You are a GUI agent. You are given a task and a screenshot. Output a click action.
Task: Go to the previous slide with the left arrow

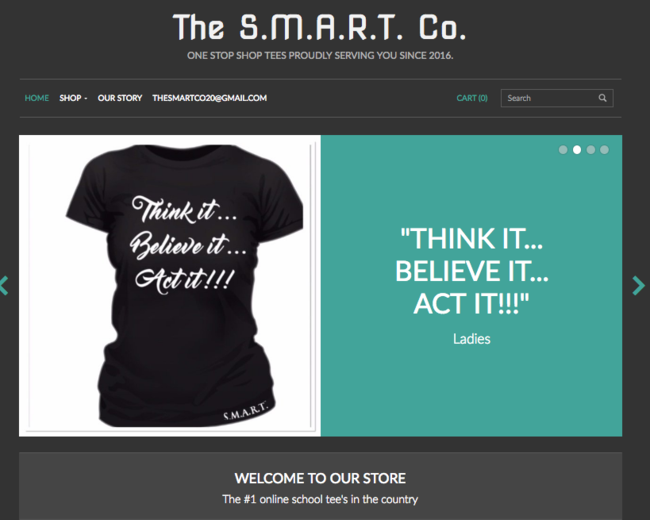coord(4,285)
